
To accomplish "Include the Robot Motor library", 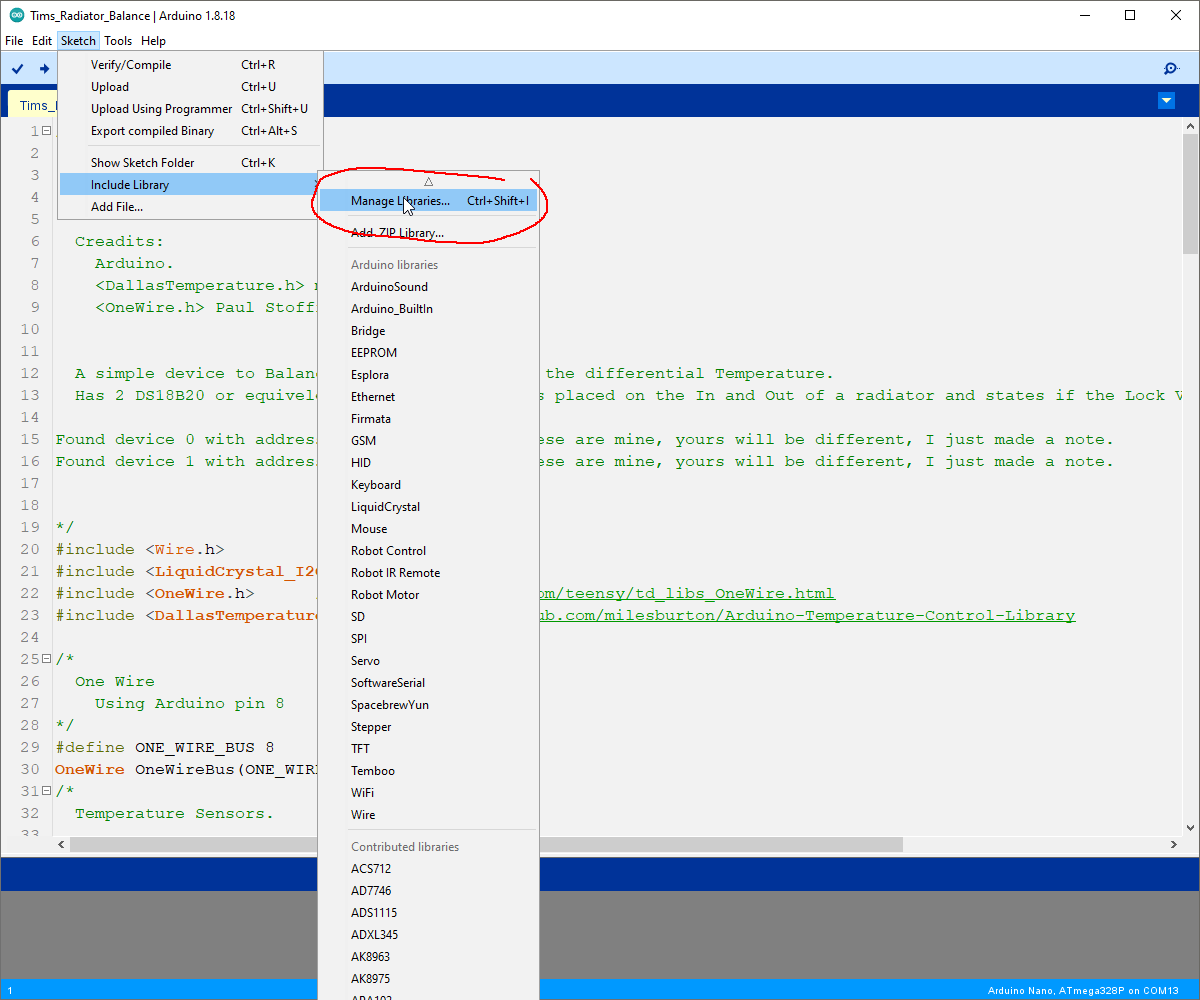I will [428, 595].
